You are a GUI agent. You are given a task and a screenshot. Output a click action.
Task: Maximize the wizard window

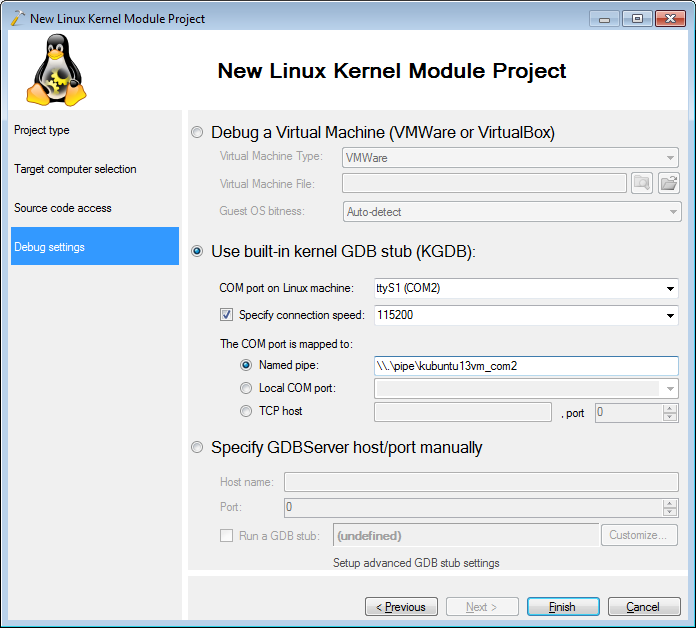[637, 19]
